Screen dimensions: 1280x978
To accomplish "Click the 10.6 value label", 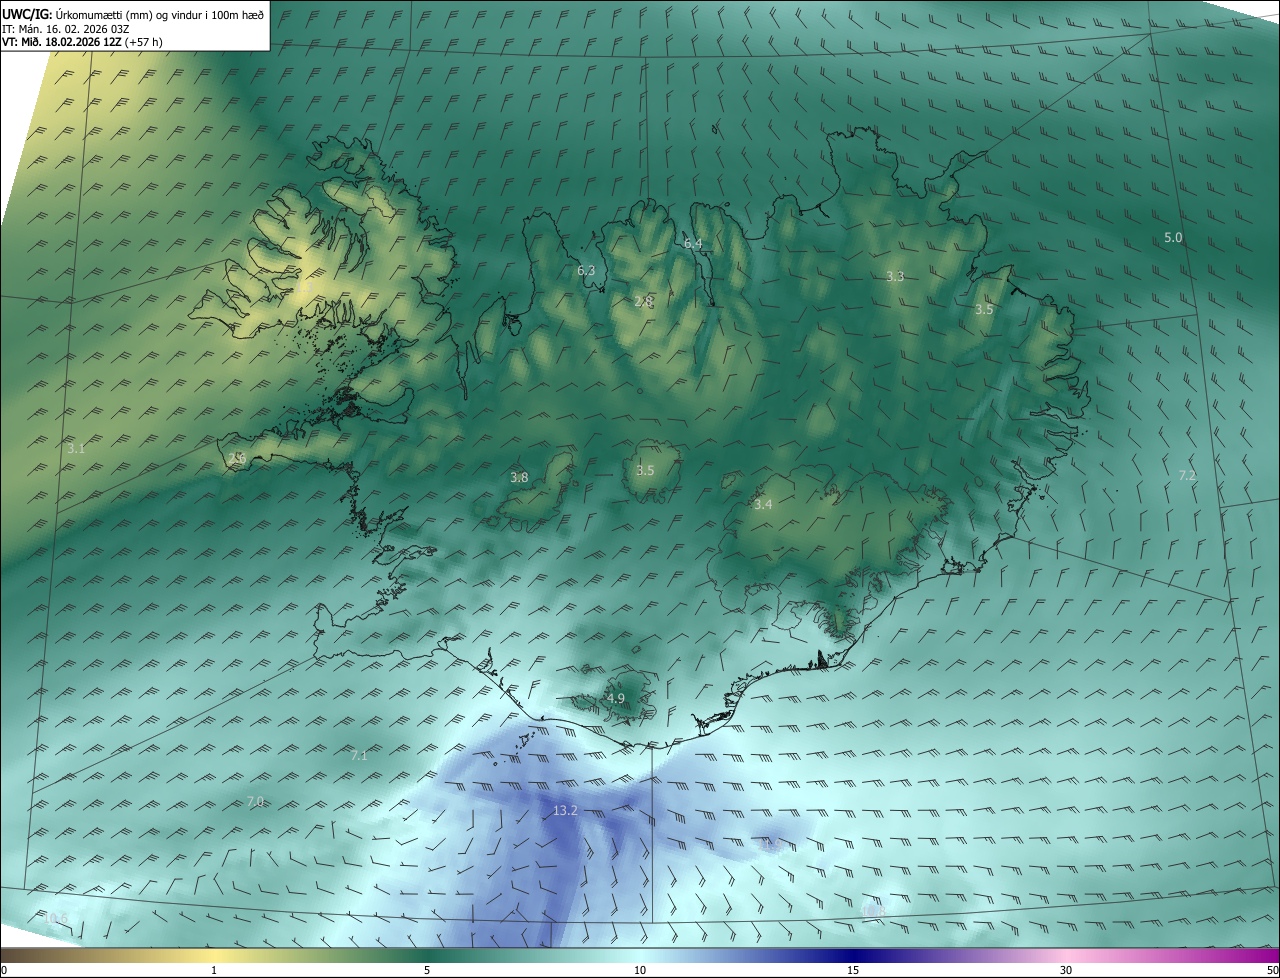I will [x=56, y=919].
